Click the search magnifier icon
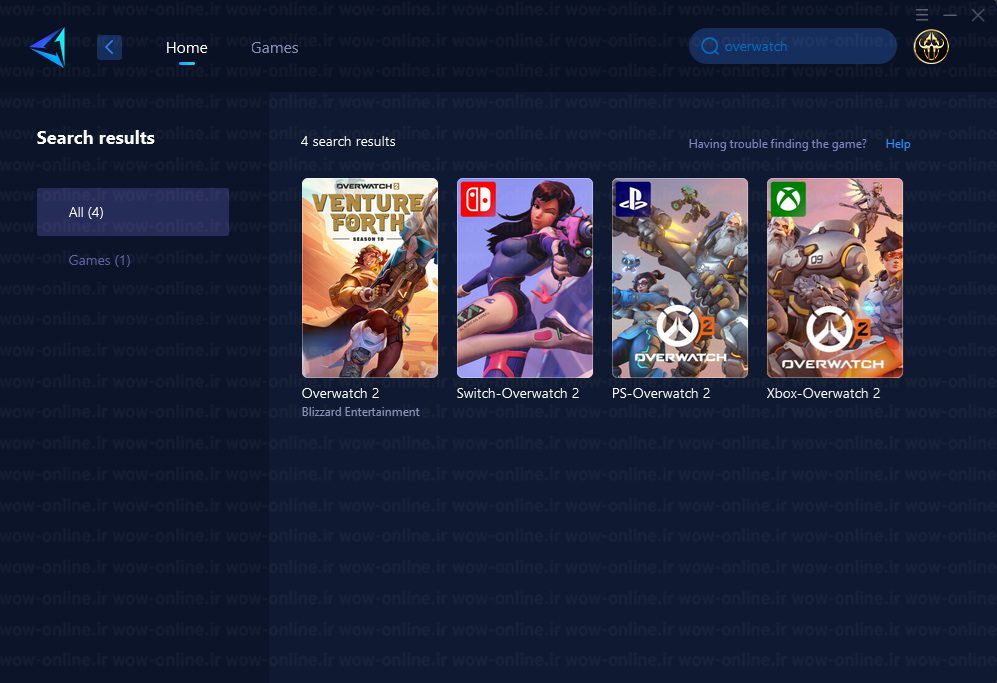997x683 pixels. [710, 46]
